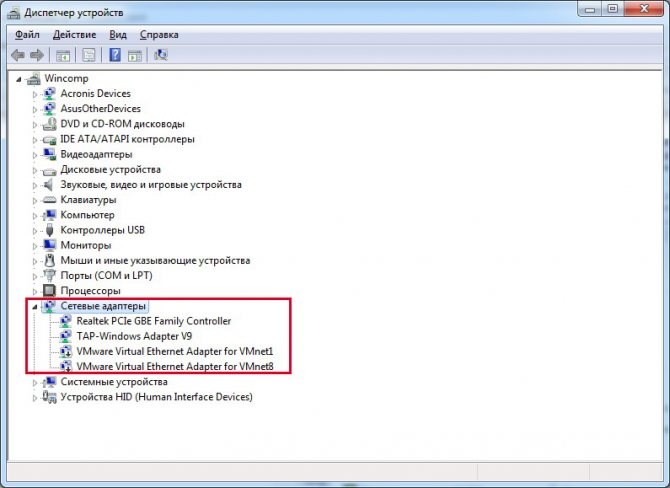670x488 pixels.
Task: Expand Звуковые, видео и игровые устройства
Action: (35, 185)
